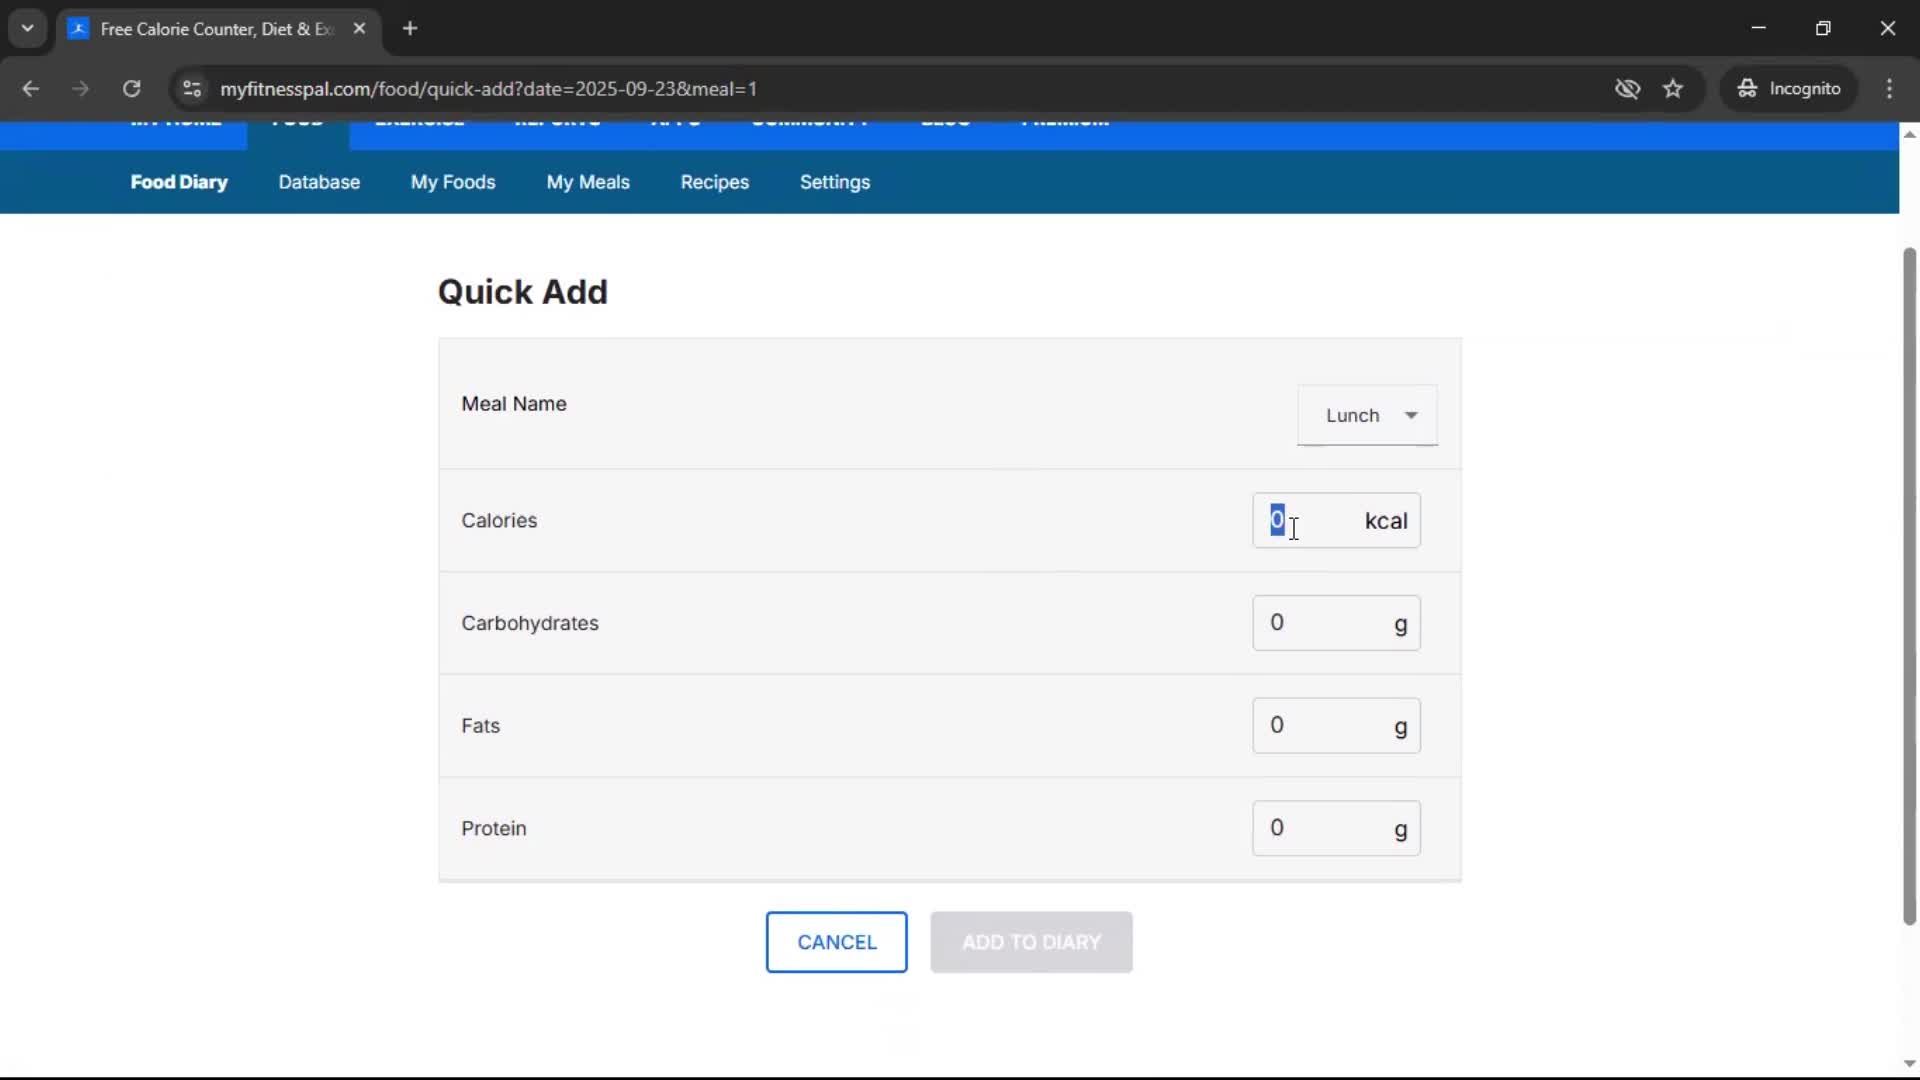Restore down the browser window
1920x1080 pixels.
tap(1823, 28)
